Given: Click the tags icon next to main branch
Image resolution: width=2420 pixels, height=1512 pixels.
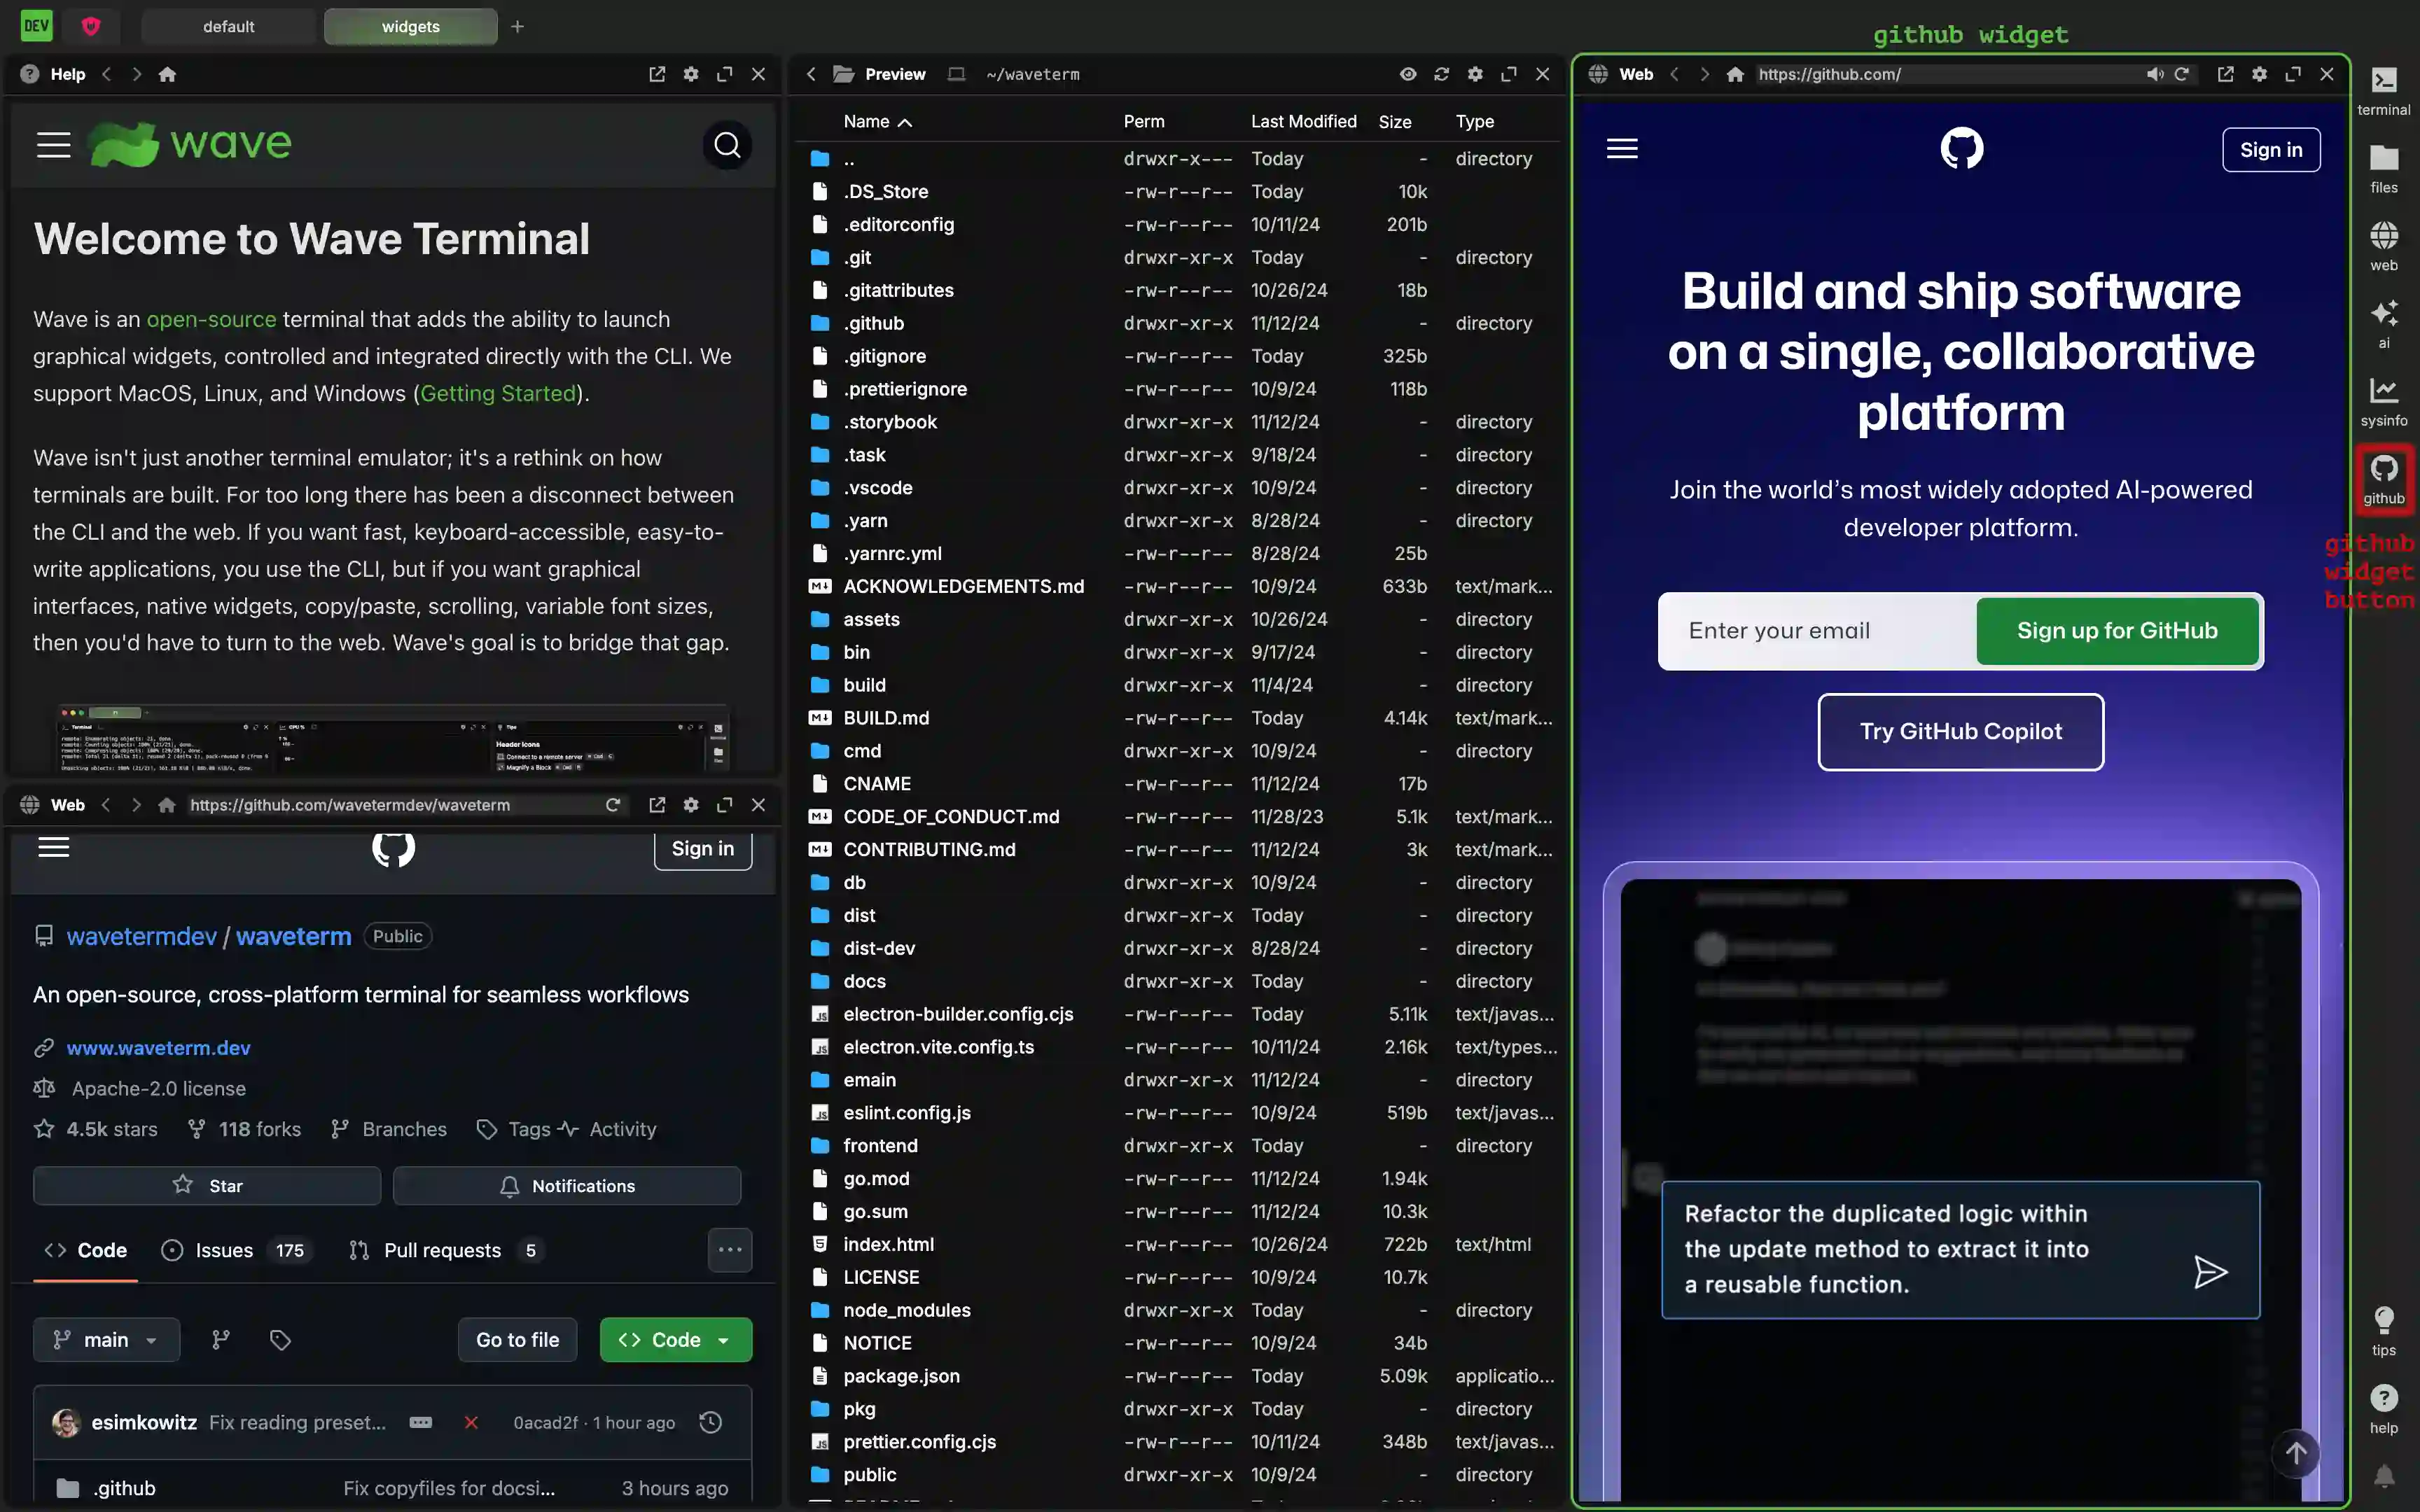Looking at the screenshot, I should [x=280, y=1340].
